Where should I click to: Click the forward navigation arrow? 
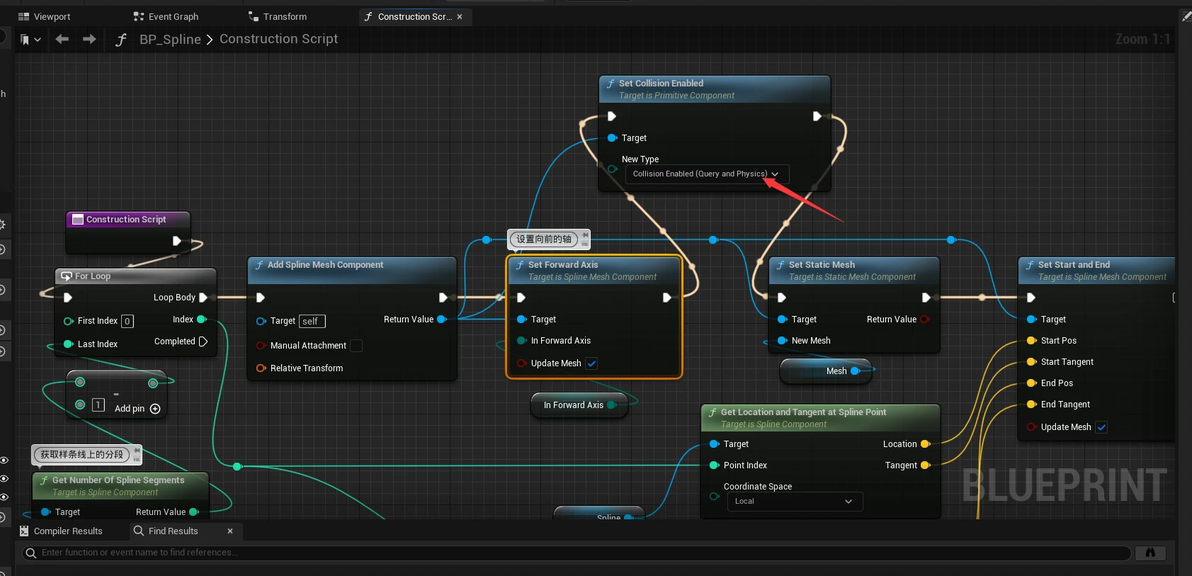(89, 39)
